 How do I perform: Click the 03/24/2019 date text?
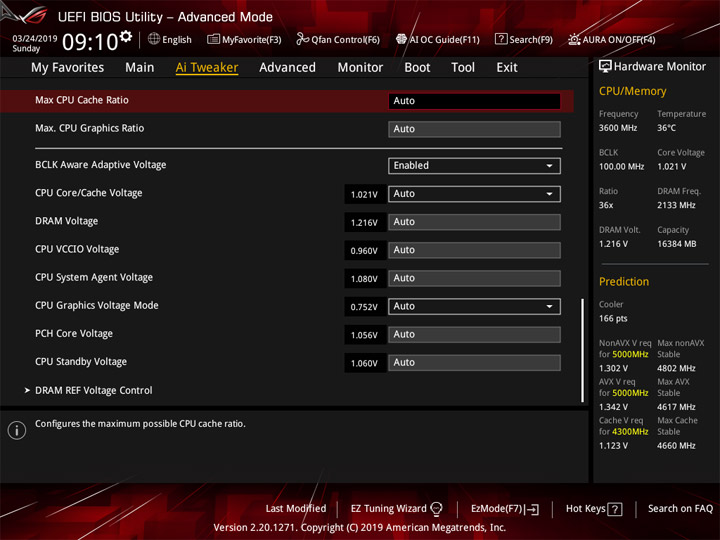click(34, 38)
